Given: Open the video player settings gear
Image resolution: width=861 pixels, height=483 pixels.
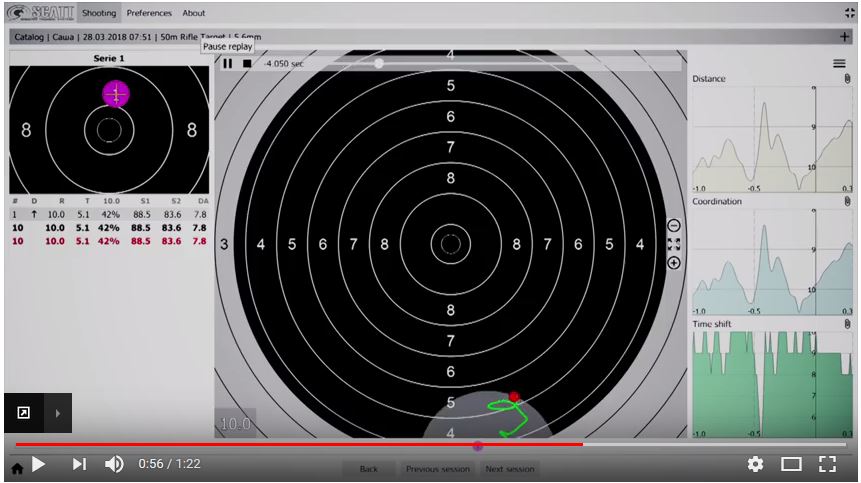Looking at the screenshot, I should (756, 464).
